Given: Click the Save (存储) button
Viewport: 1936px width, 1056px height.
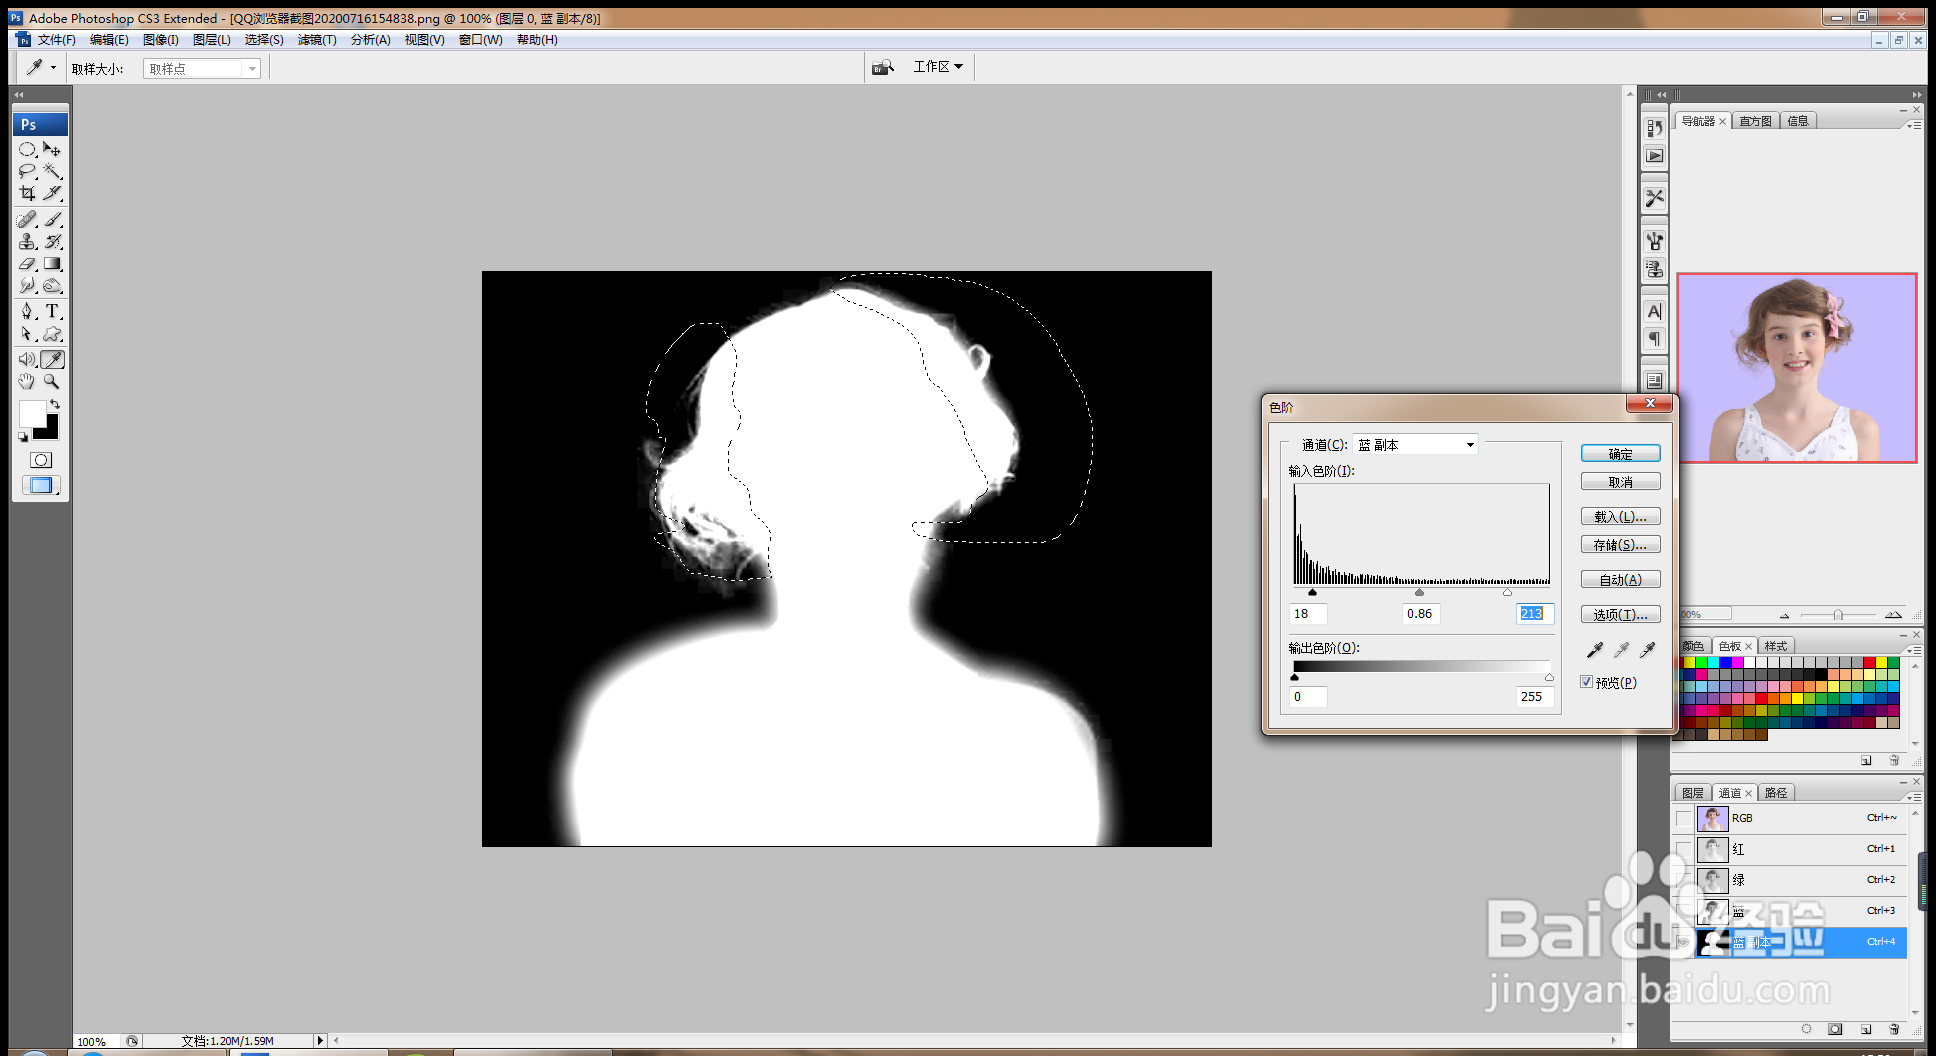Looking at the screenshot, I should [1621, 545].
